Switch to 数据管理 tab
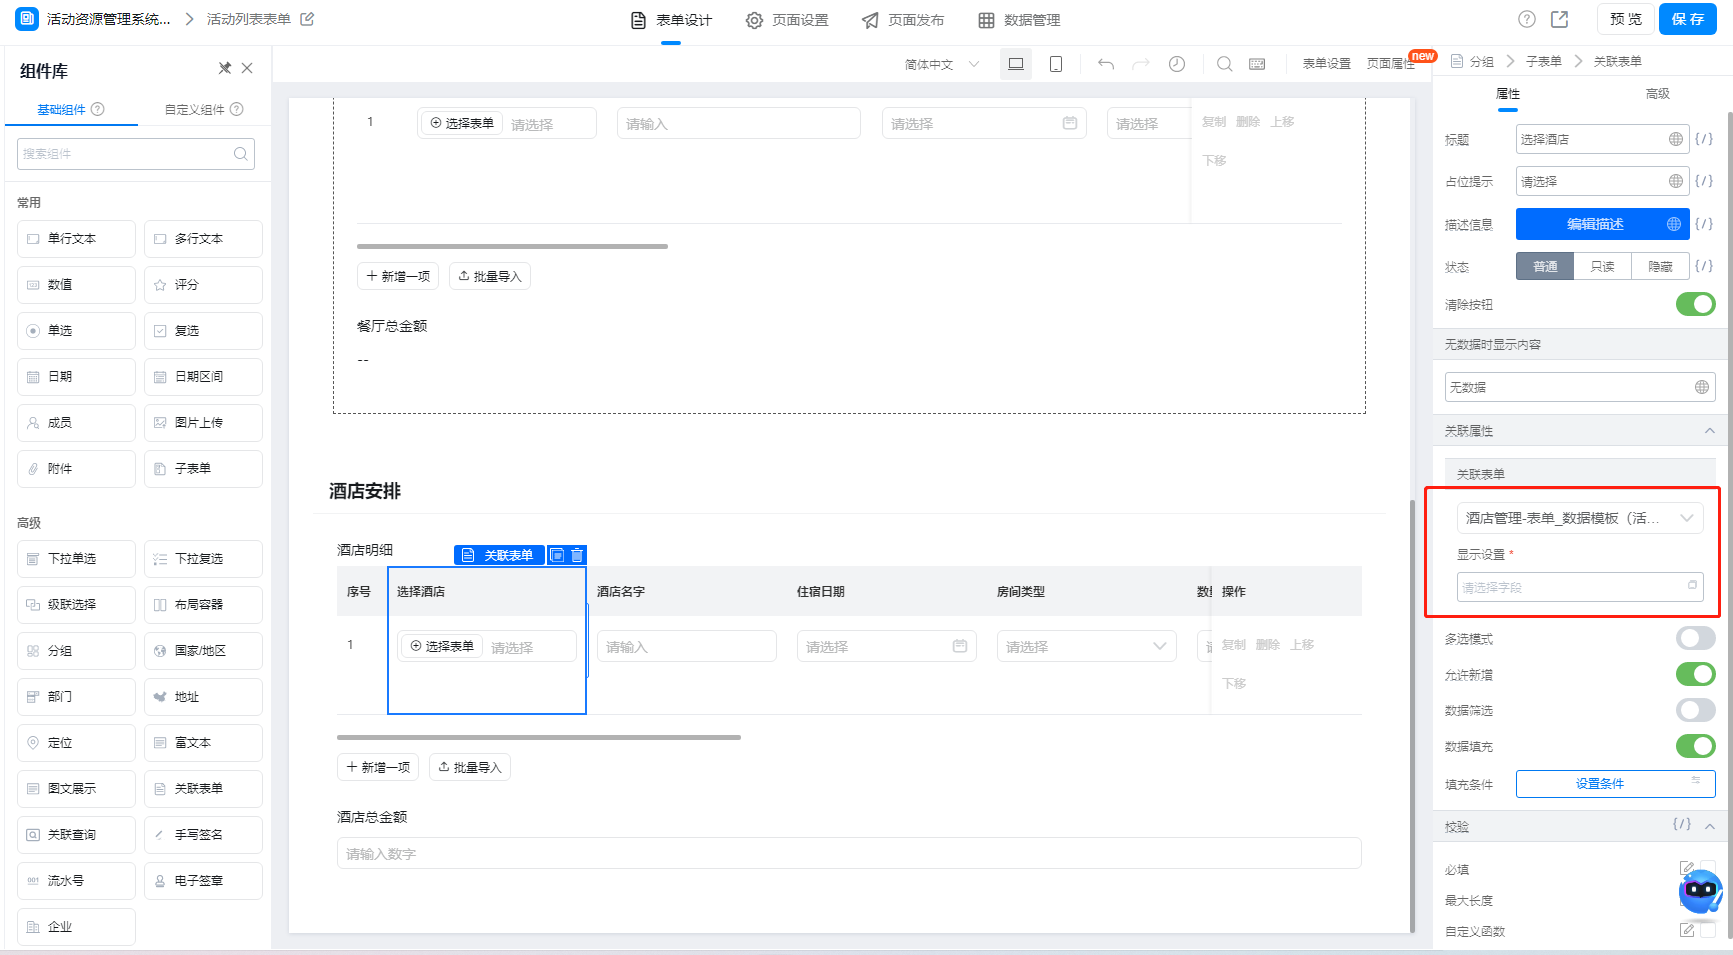The width and height of the screenshot is (1733, 955). point(1019,20)
